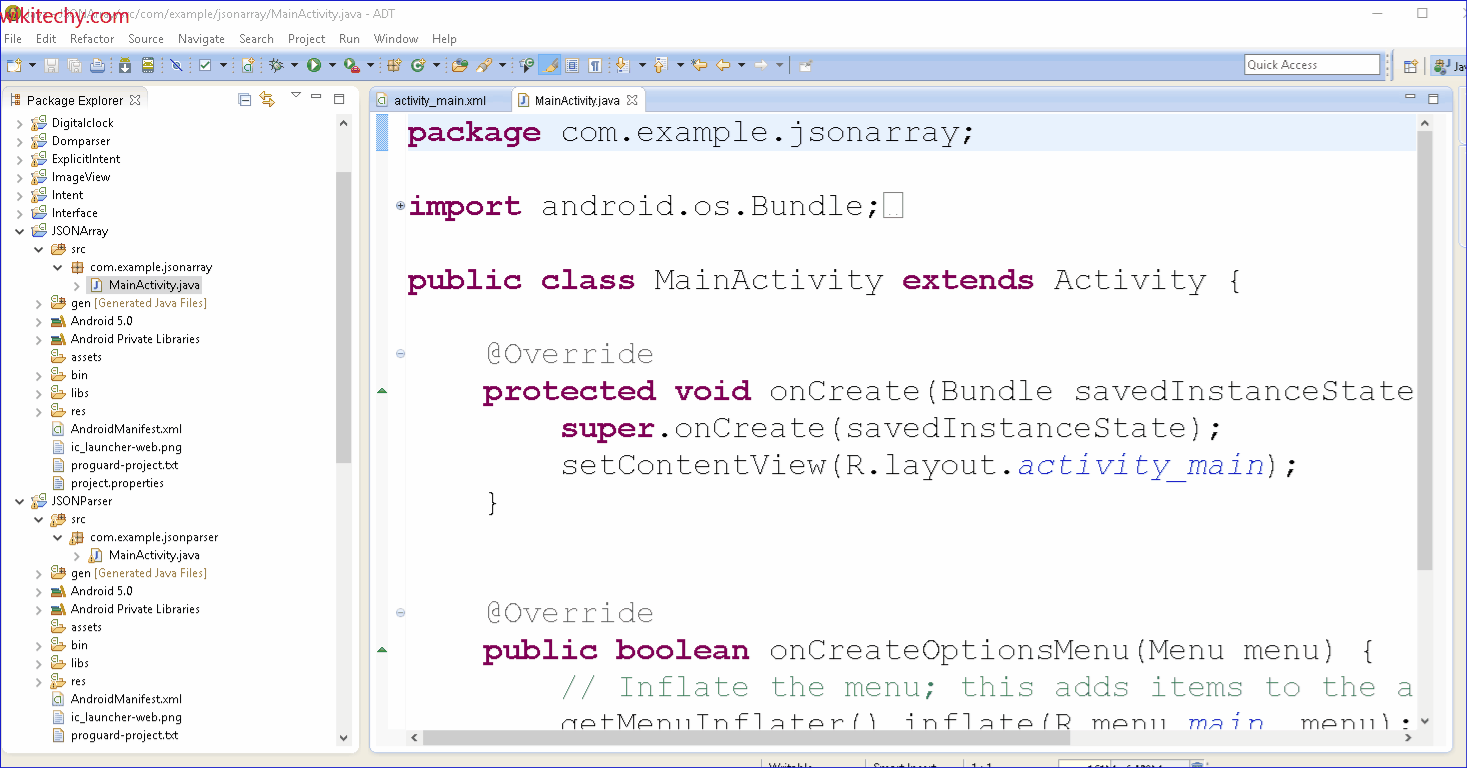1467x768 pixels.
Task: Open the Run button dropdown arrow
Action: [x=332, y=65]
